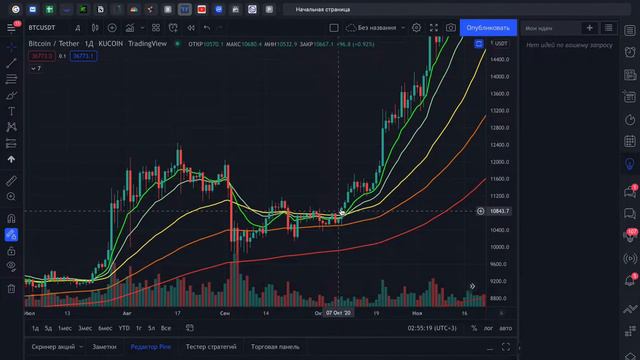The width and height of the screenshot is (640, 360).
Task: Open the alerts alarm clock panel
Action: pos(630,52)
